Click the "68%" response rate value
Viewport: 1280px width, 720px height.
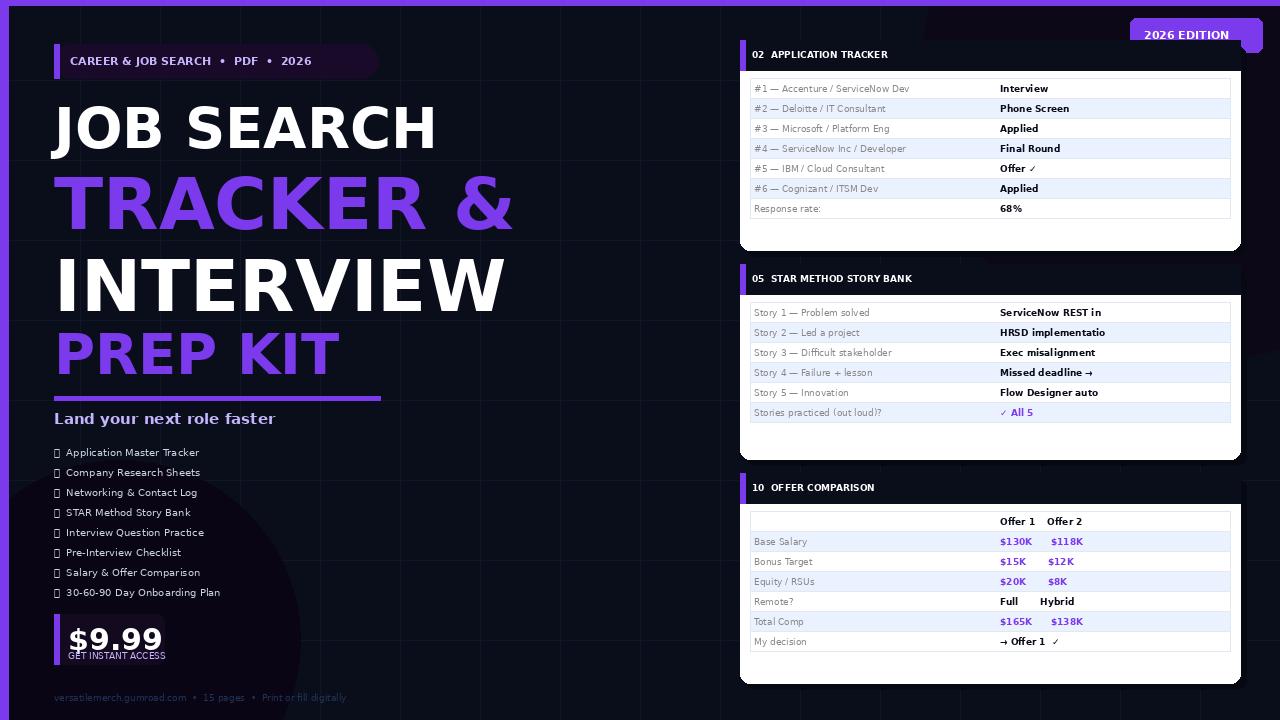point(1011,209)
